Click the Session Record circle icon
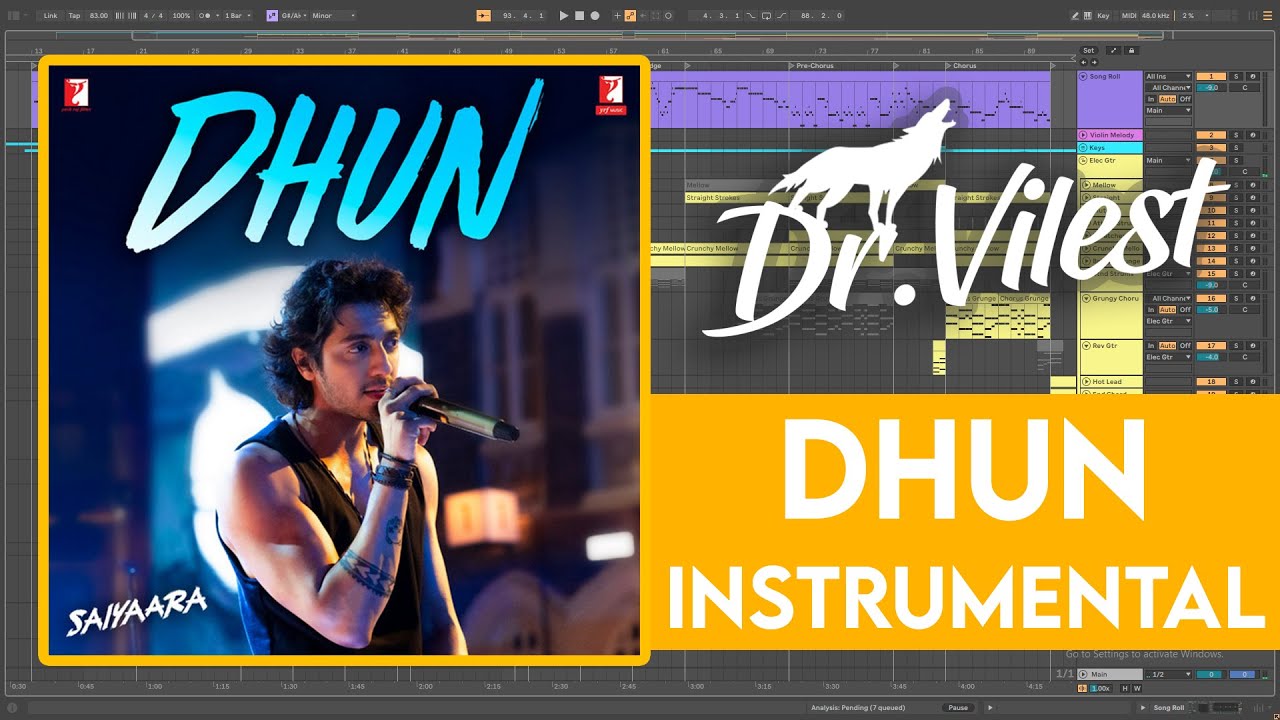The height and width of the screenshot is (720, 1280). pos(668,16)
